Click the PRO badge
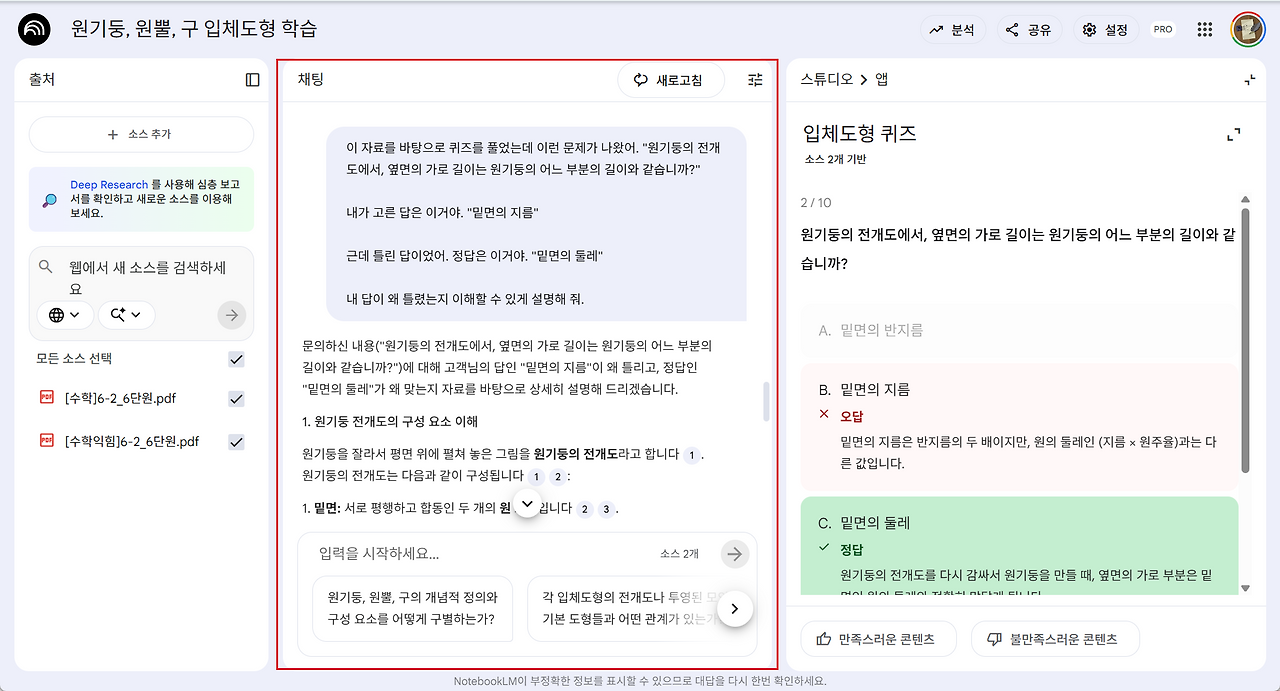1280x691 pixels. coord(1163,30)
